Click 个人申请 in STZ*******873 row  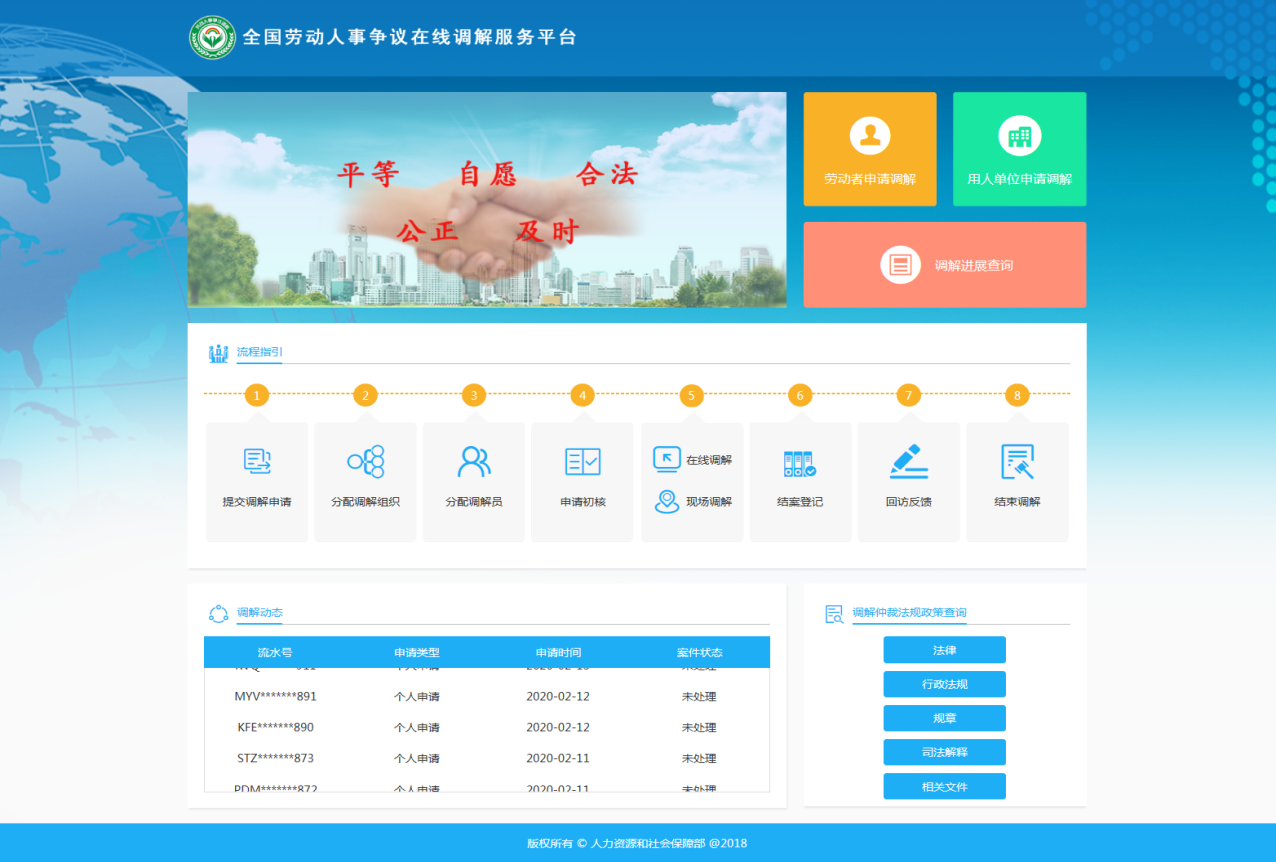tap(416, 758)
